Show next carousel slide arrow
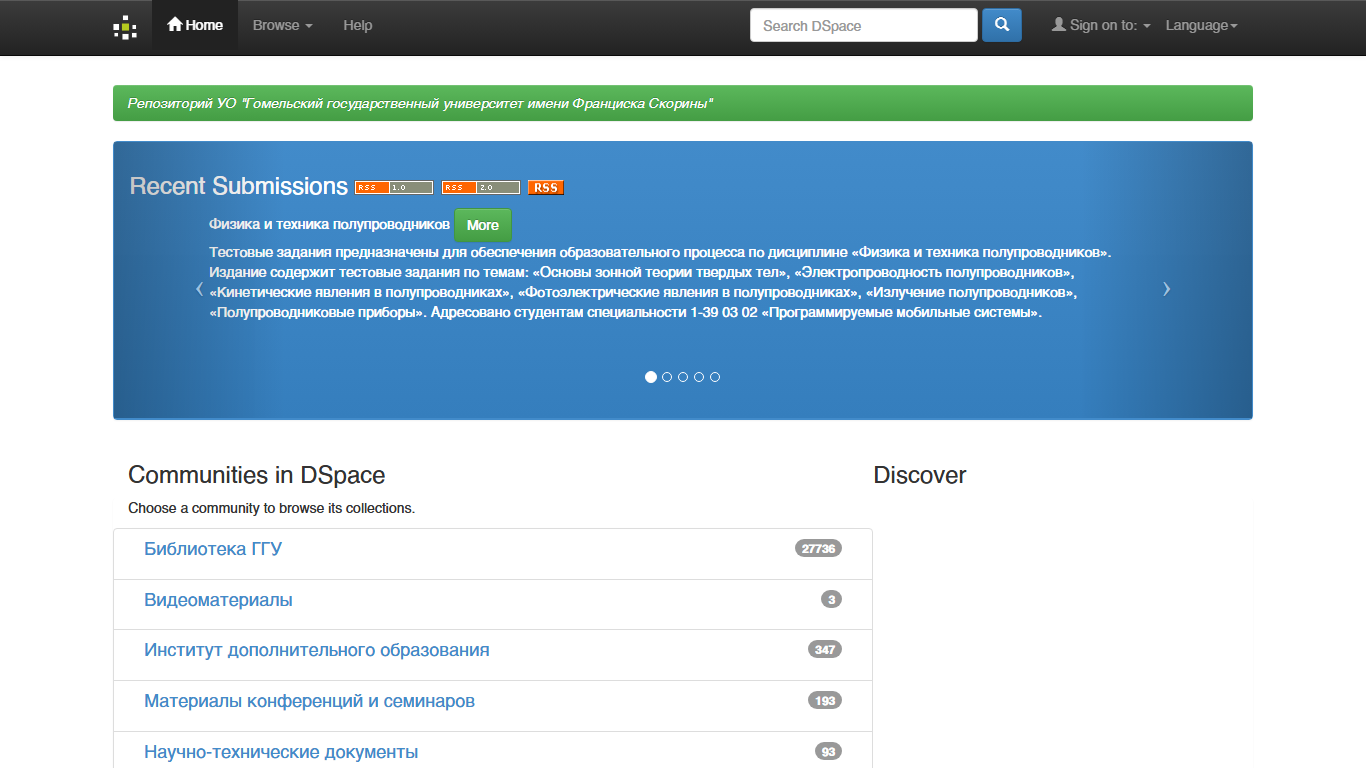 click(x=1166, y=289)
